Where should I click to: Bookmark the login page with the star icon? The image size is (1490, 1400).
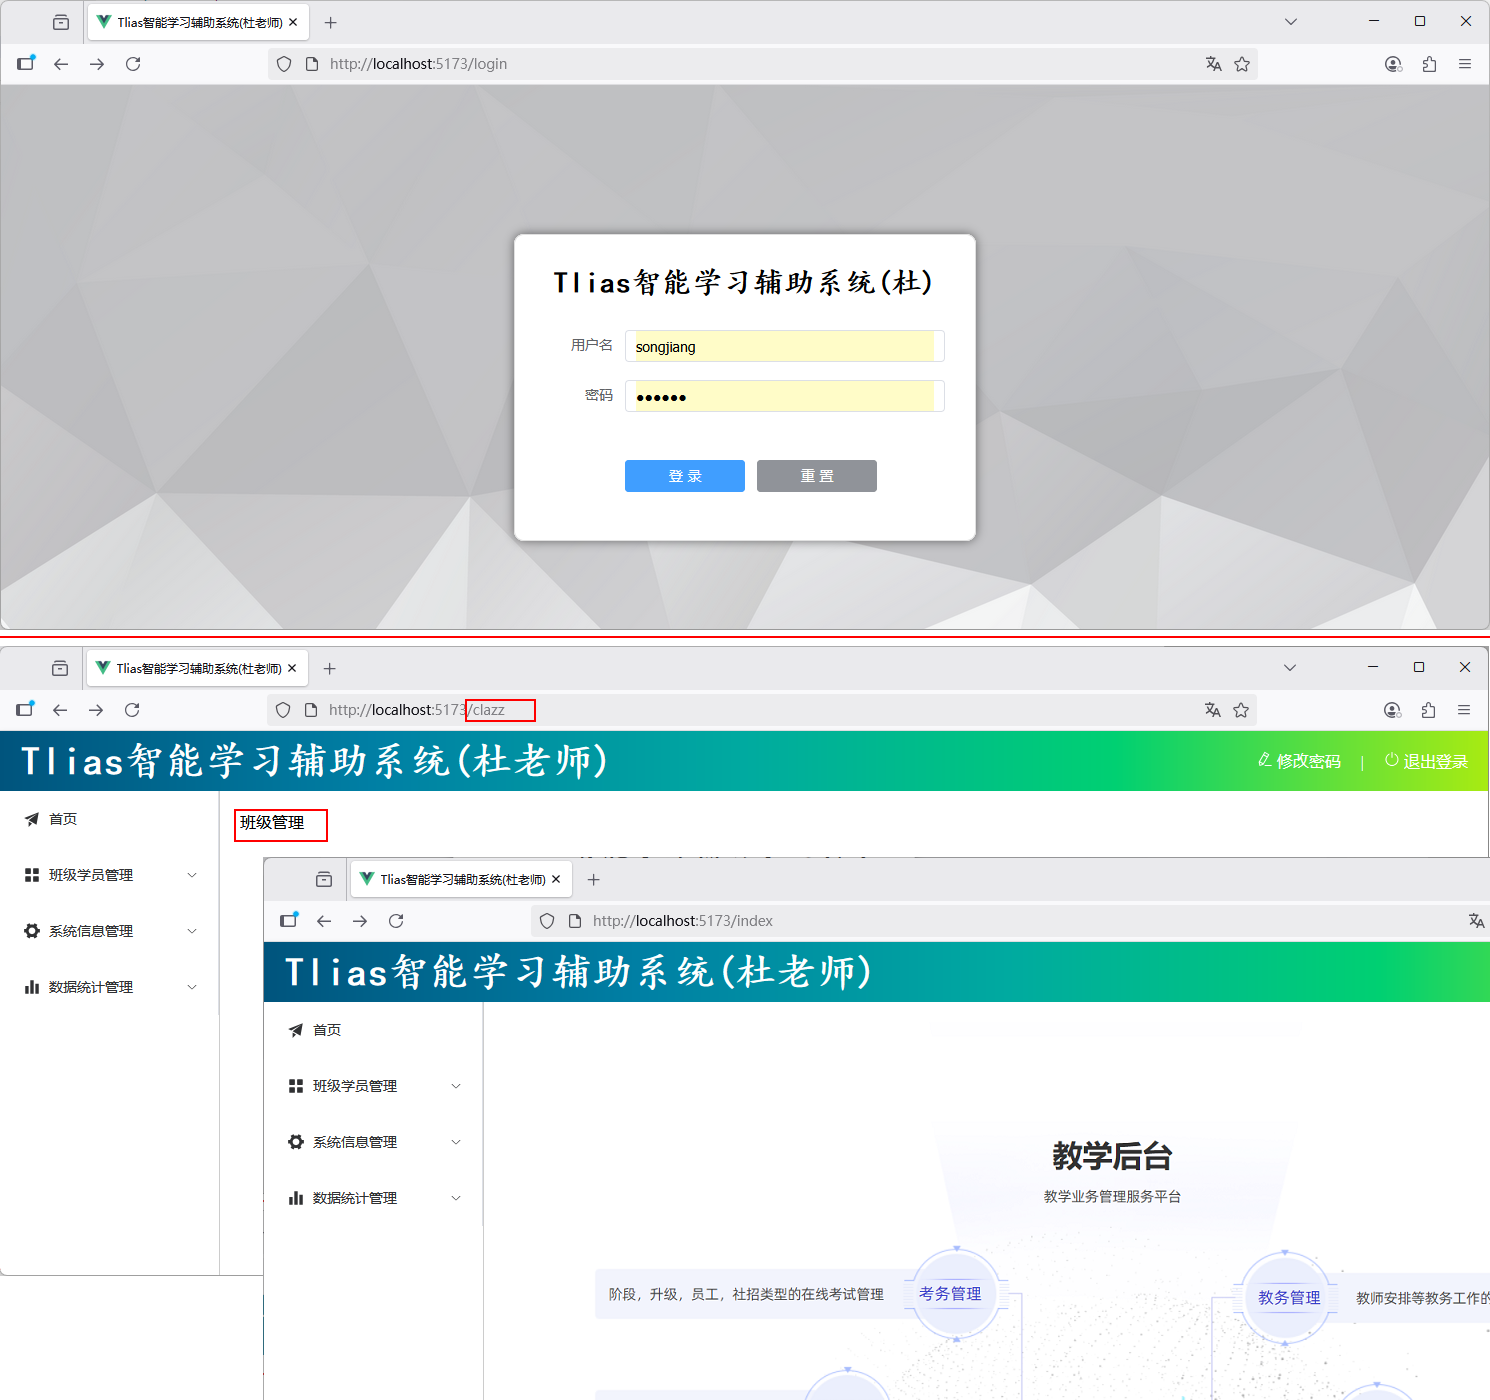tap(1242, 64)
